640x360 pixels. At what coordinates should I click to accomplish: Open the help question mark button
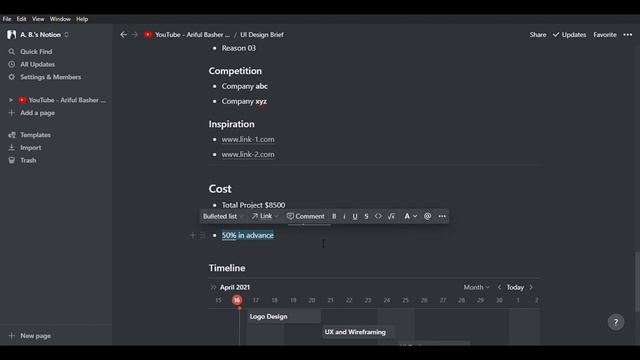[616, 322]
